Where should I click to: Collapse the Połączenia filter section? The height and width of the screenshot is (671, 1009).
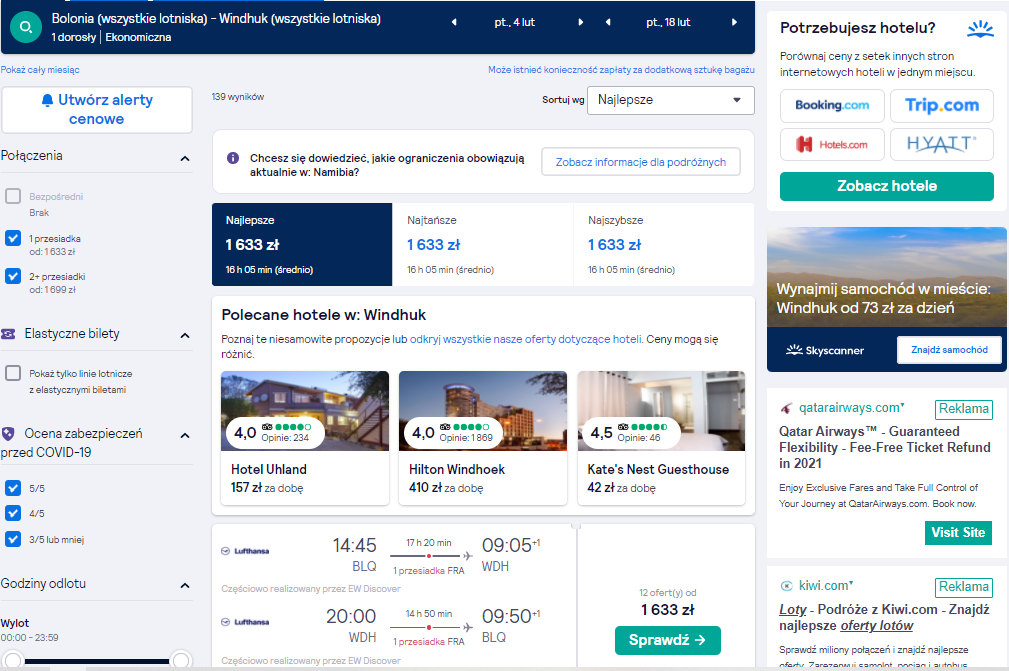pos(185,158)
